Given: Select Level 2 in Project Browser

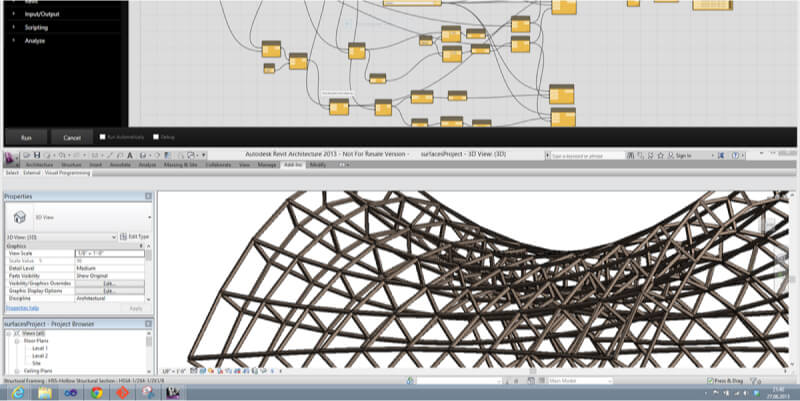Looking at the screenshot, I should [x=39, y=356].
